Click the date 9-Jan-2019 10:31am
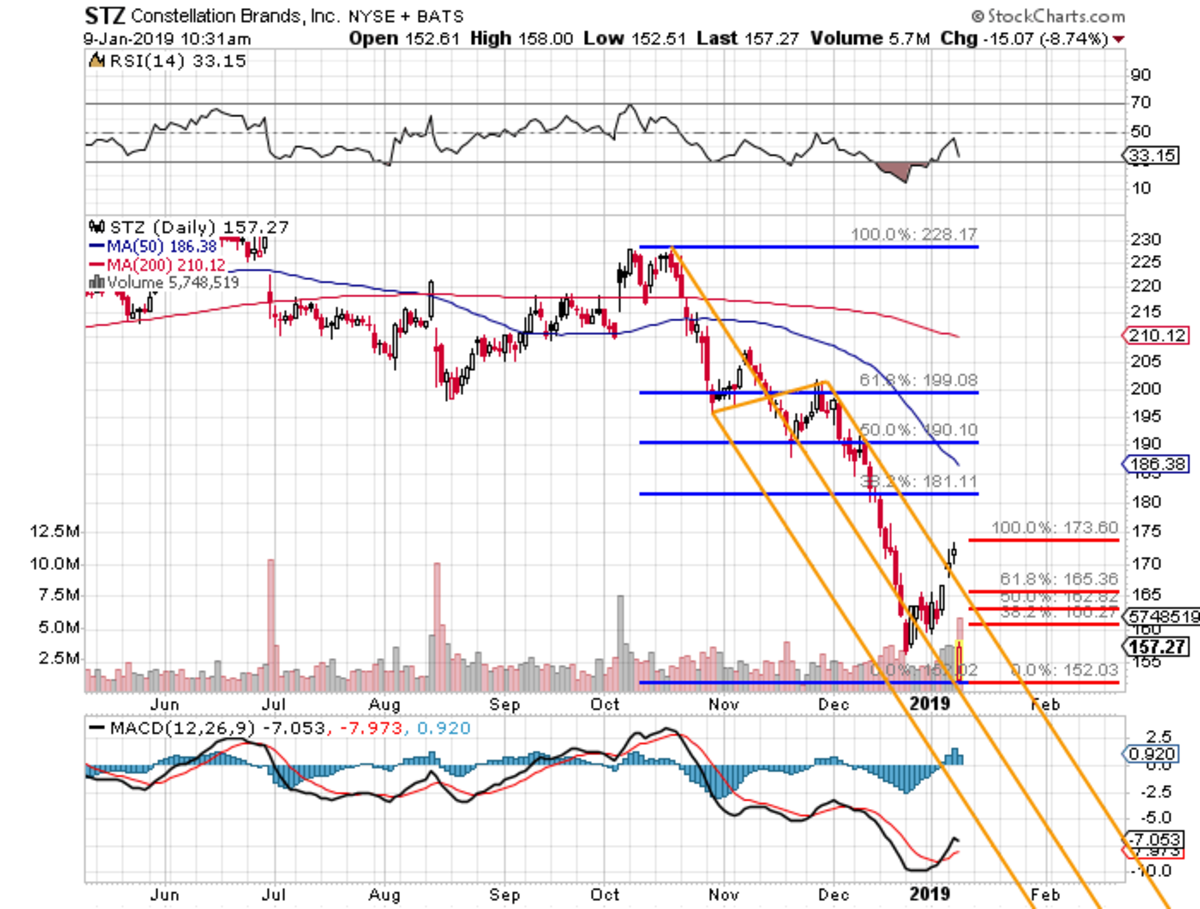This screenshot has height=909, width=1200. point(167,37)
